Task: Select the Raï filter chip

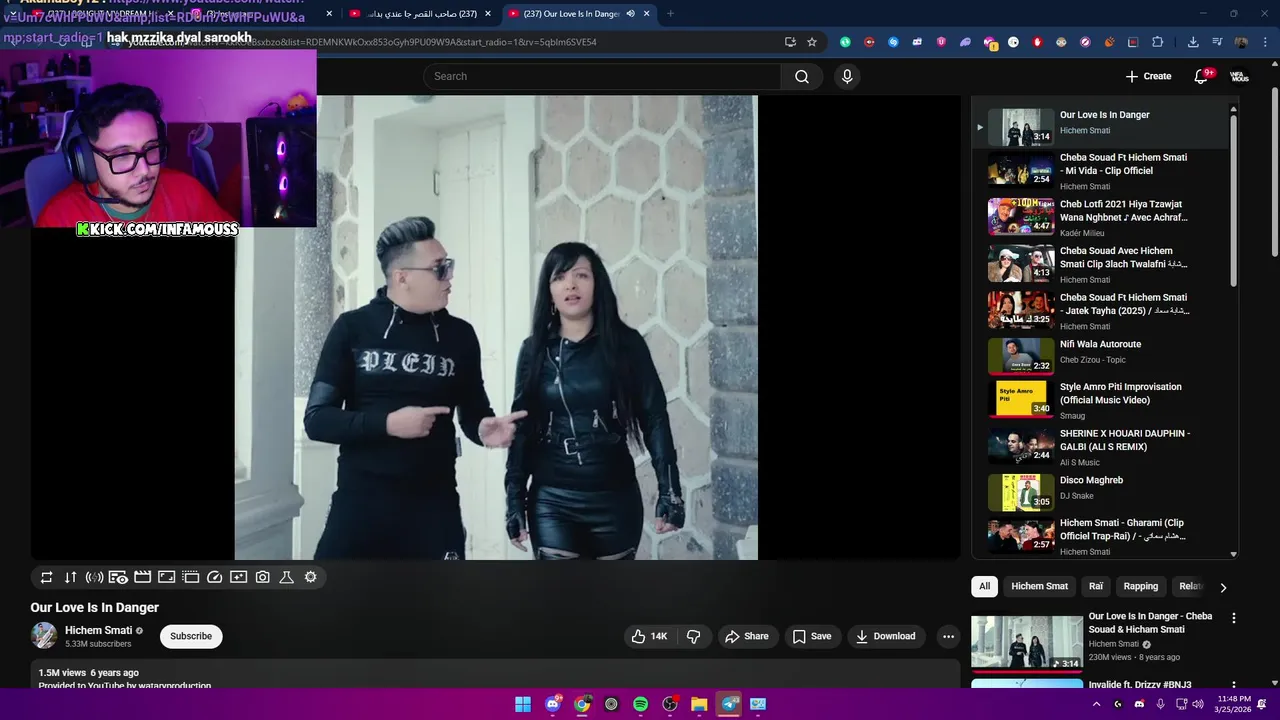Action: 1096,586
